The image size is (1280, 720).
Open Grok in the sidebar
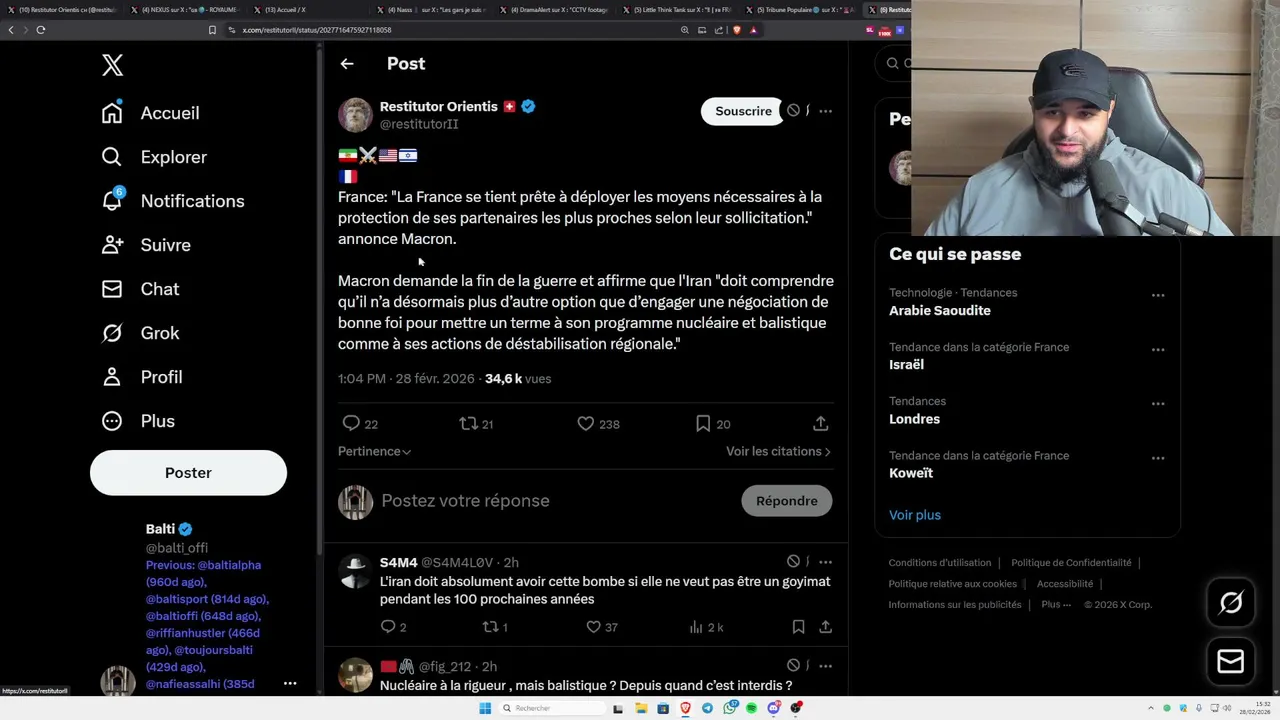pos(140,333)
